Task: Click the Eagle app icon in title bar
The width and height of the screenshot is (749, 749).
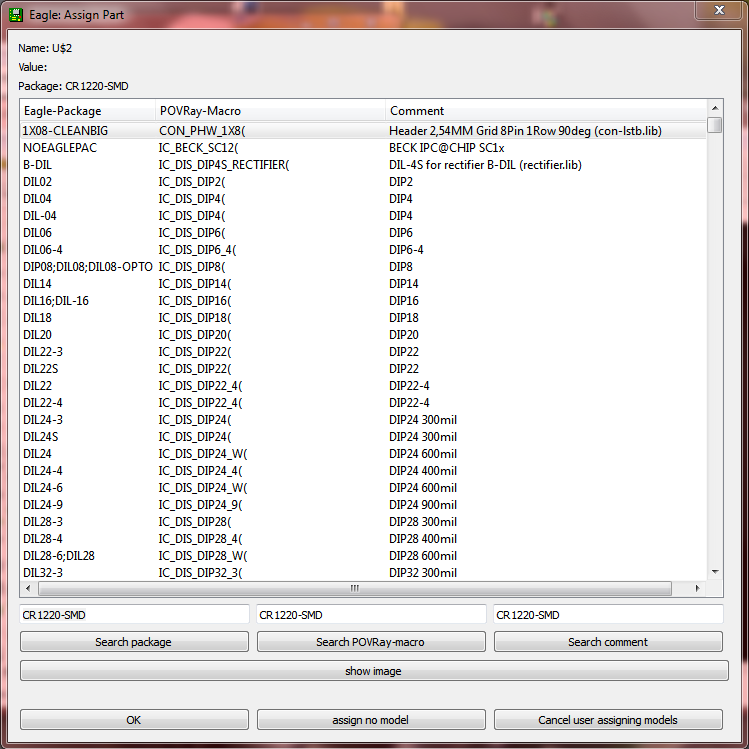Action: coord(16,15)
